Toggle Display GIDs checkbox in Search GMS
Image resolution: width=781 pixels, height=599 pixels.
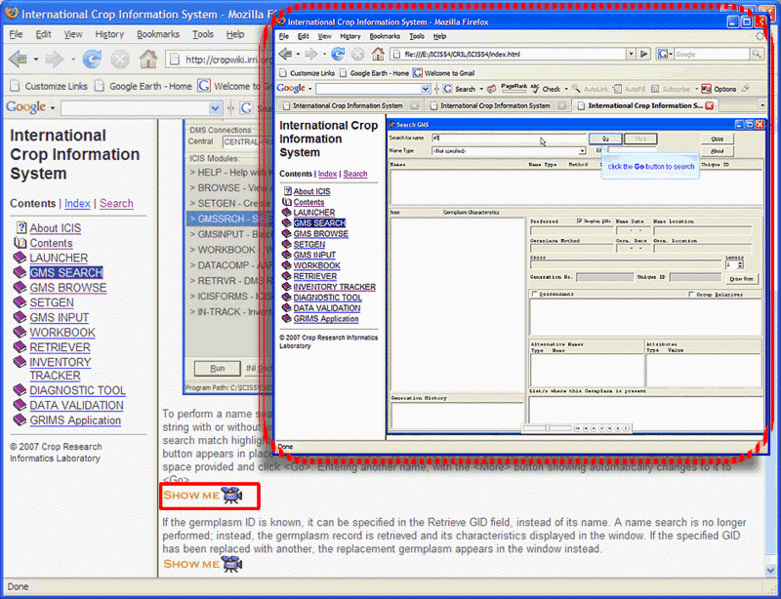point(579,221)
